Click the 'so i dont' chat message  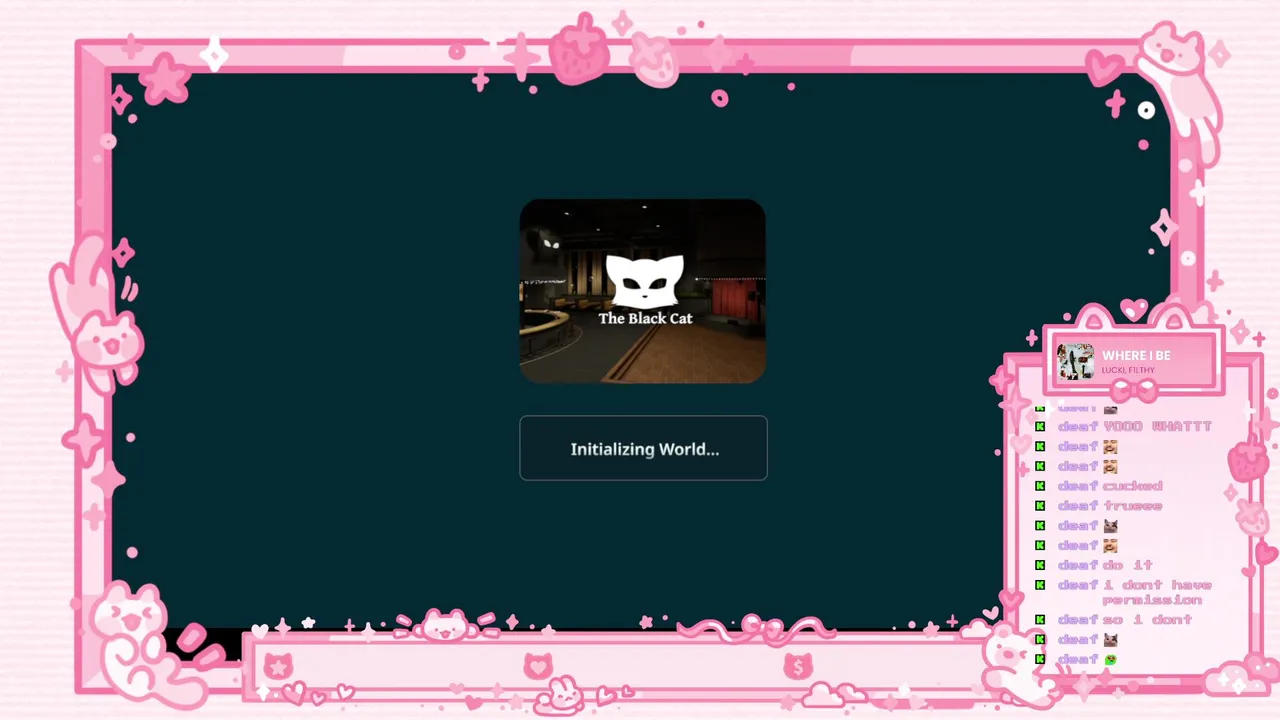(x=1148, y=620)
